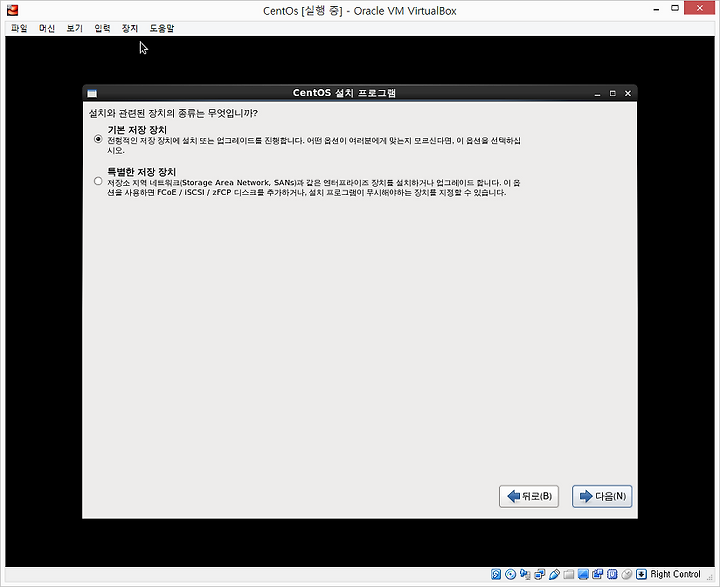Image resolution: width=720 pixels, height=587 pixels.
Task: Select the 특별한 저장 장치 radio button
Action: 98,181
